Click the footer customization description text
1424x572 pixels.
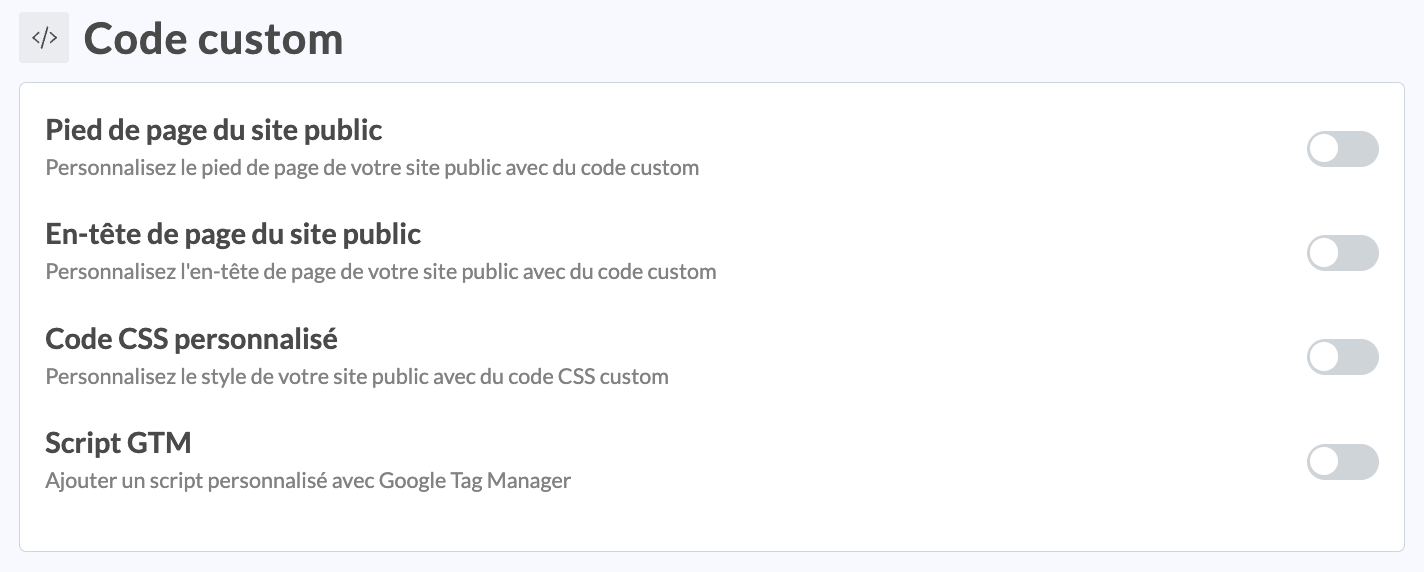click(x=372, y=167)
